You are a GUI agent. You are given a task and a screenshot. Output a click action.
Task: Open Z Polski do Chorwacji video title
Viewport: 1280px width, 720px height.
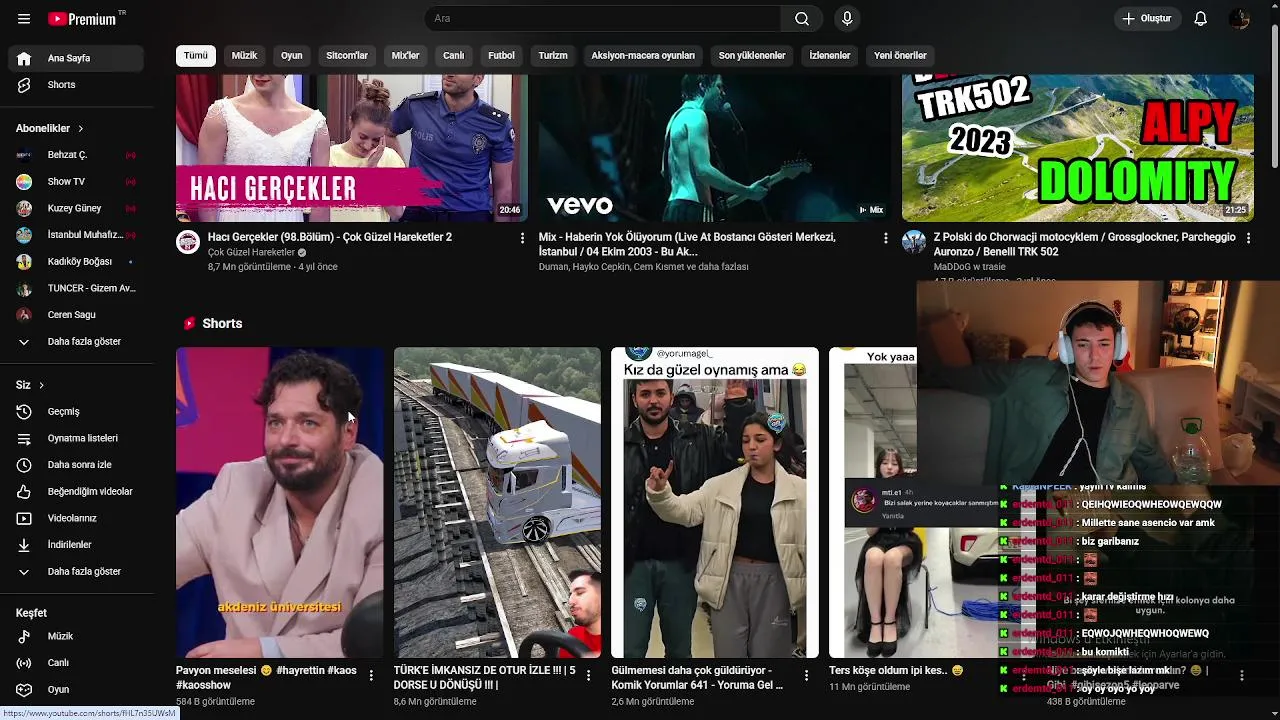1084,244
